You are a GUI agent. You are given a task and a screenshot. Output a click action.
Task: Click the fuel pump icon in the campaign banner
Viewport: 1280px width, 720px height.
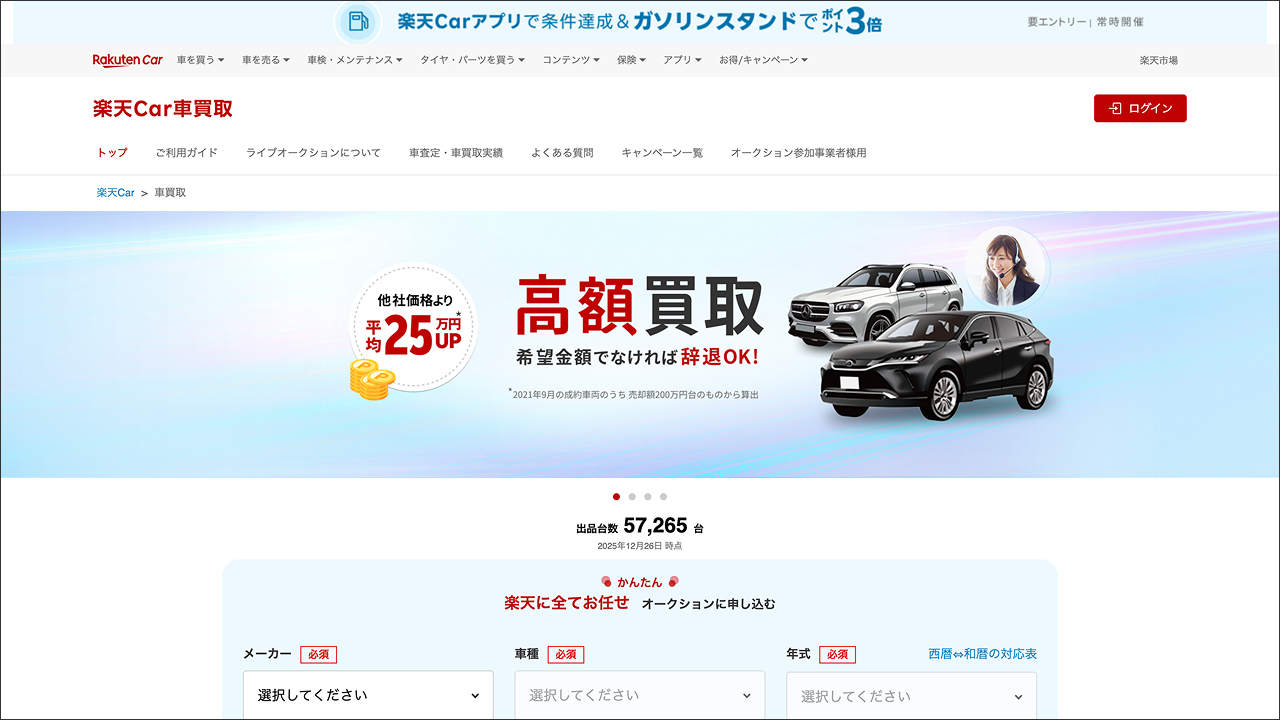pos(358,20)
